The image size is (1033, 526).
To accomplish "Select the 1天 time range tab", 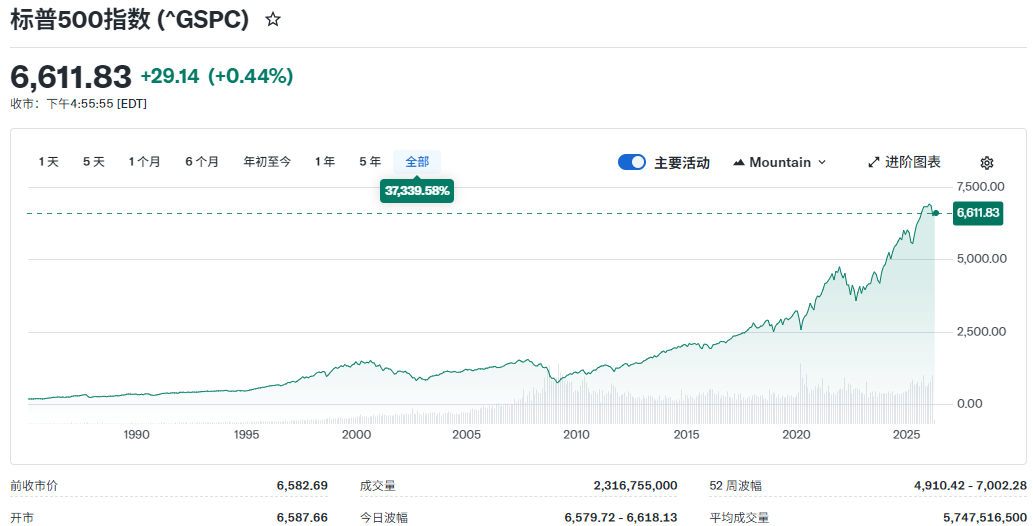I will pyautogui.click(x=49, y=161).
